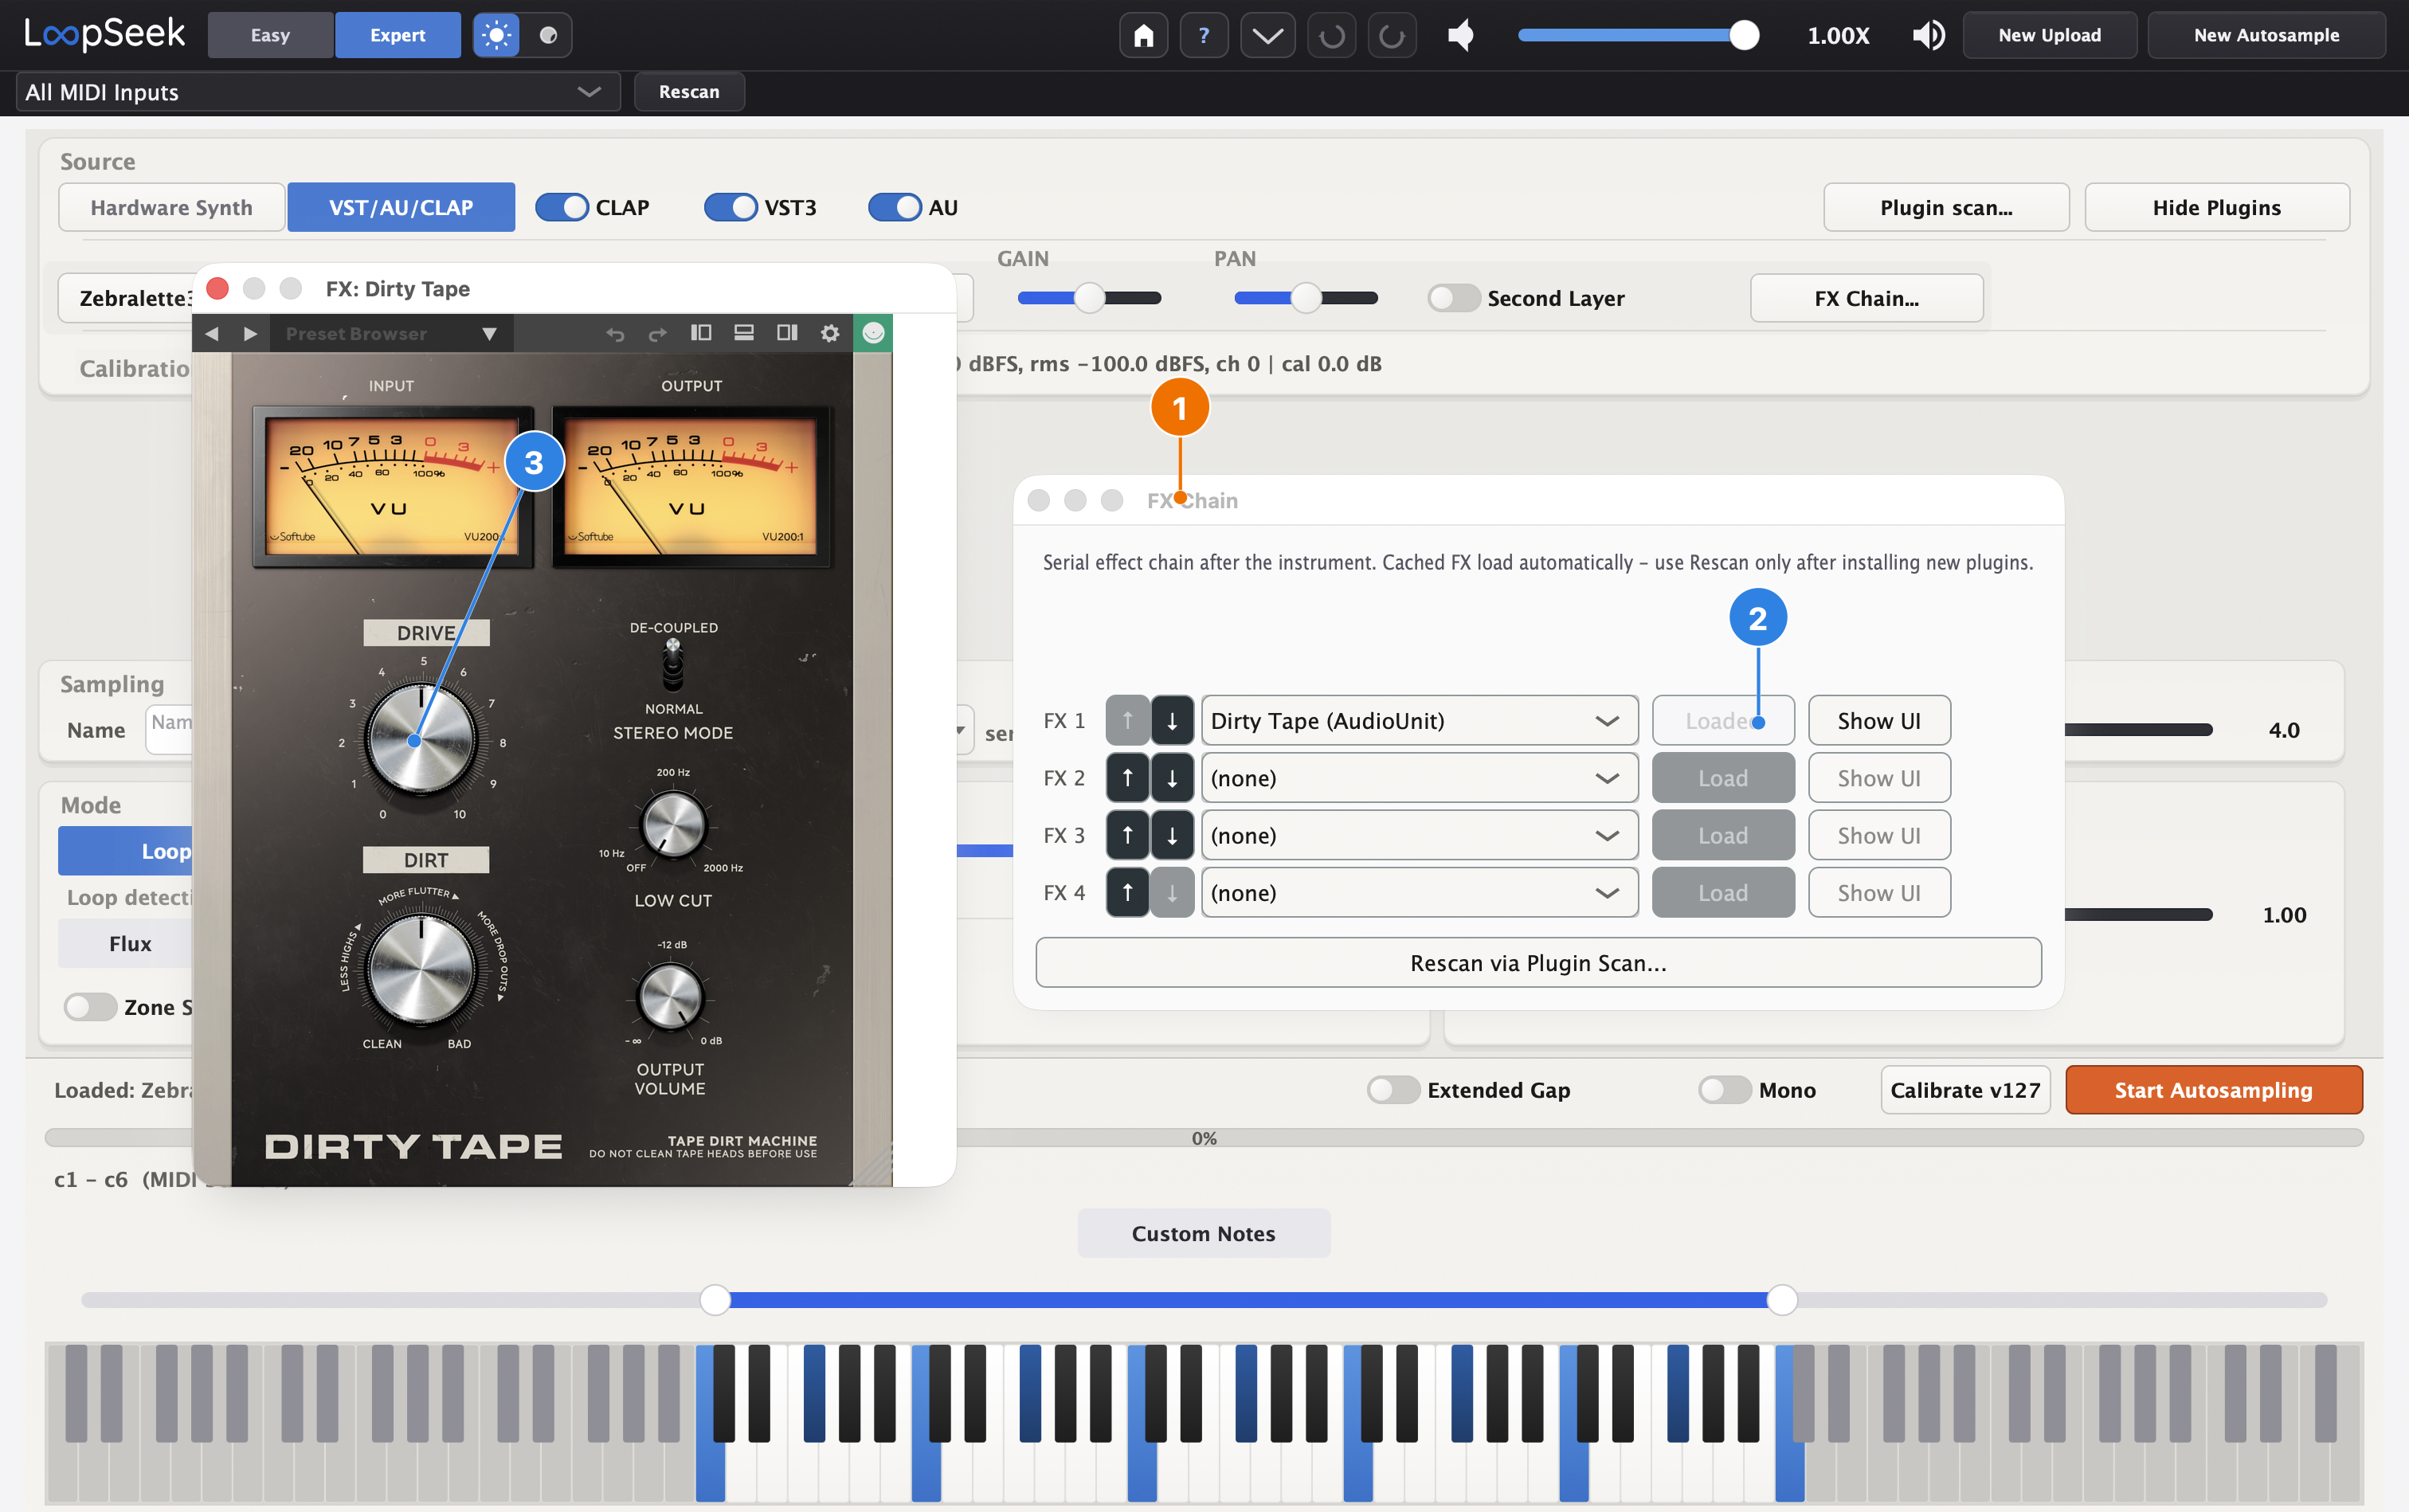2409x1512 pixels.
Task: Select the light theme sun icon
Action: pyautogui.click(x=496, y=35)
